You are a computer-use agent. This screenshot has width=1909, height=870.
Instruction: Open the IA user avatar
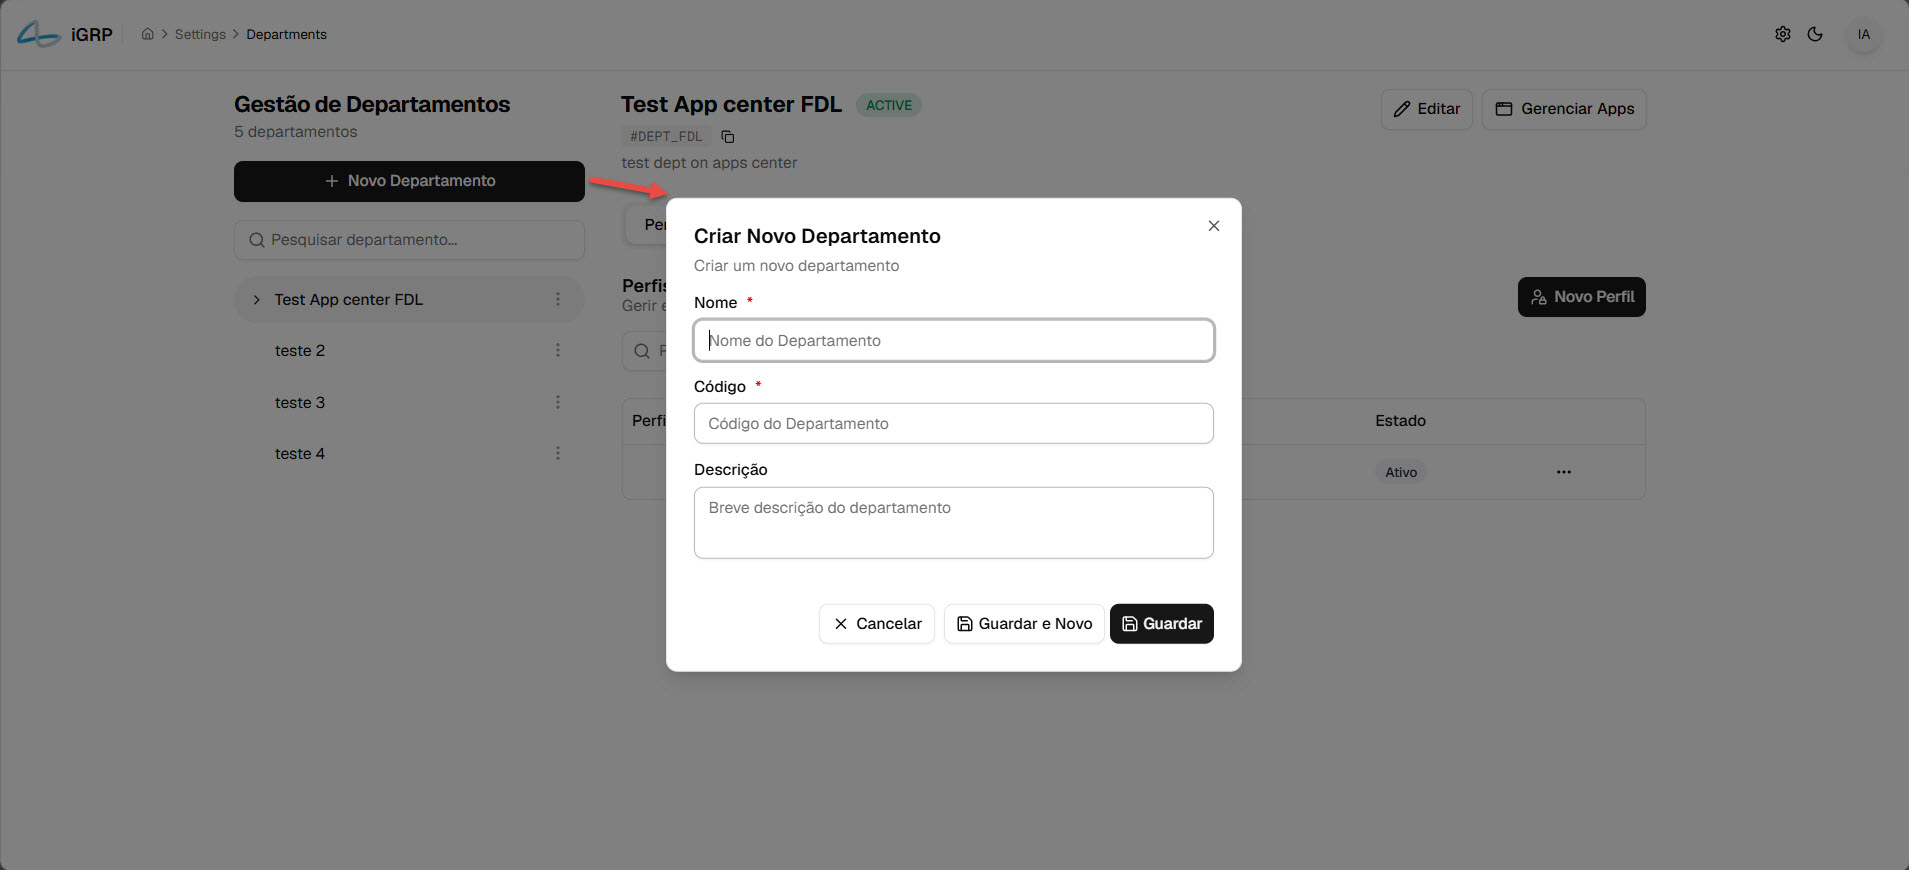click(1864, 34)
